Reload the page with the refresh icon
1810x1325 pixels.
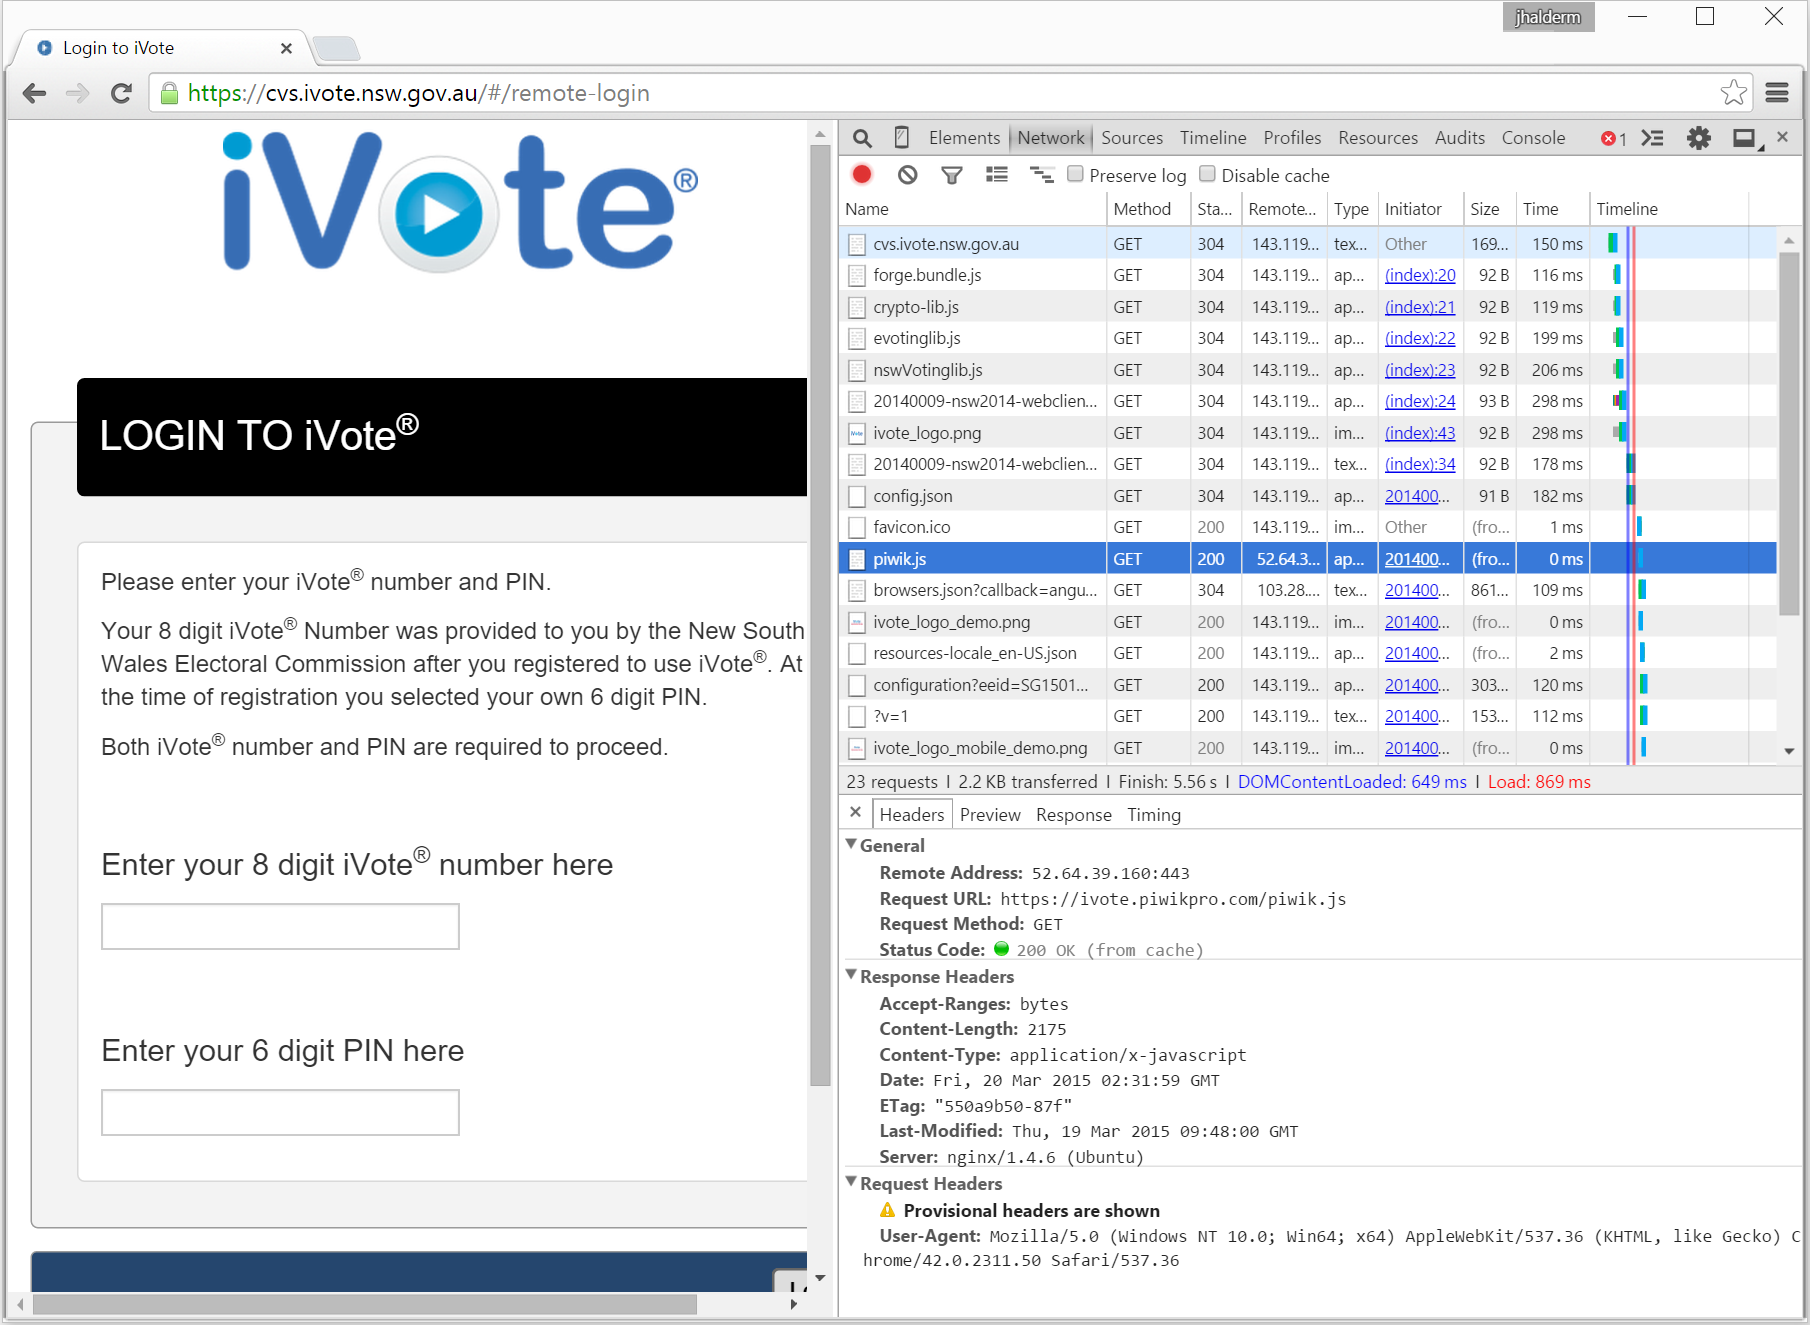tap(122, 93)
